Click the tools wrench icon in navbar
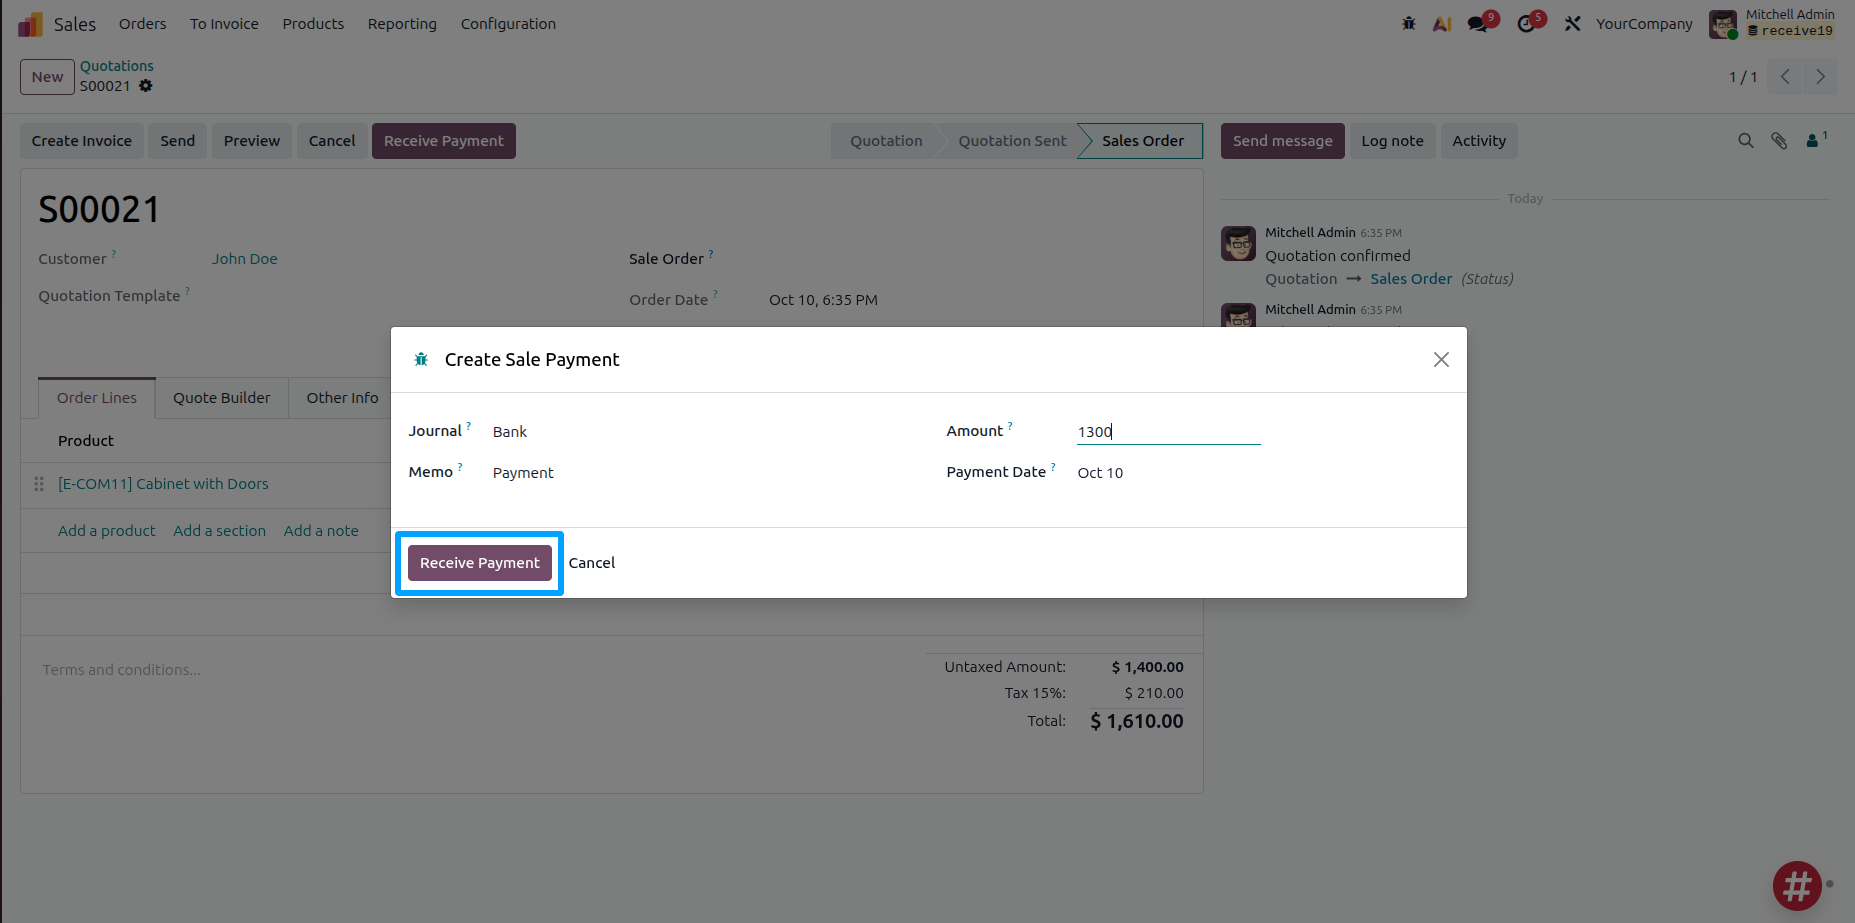This screenshot has height=923, width=1855. click(1572, 24)
